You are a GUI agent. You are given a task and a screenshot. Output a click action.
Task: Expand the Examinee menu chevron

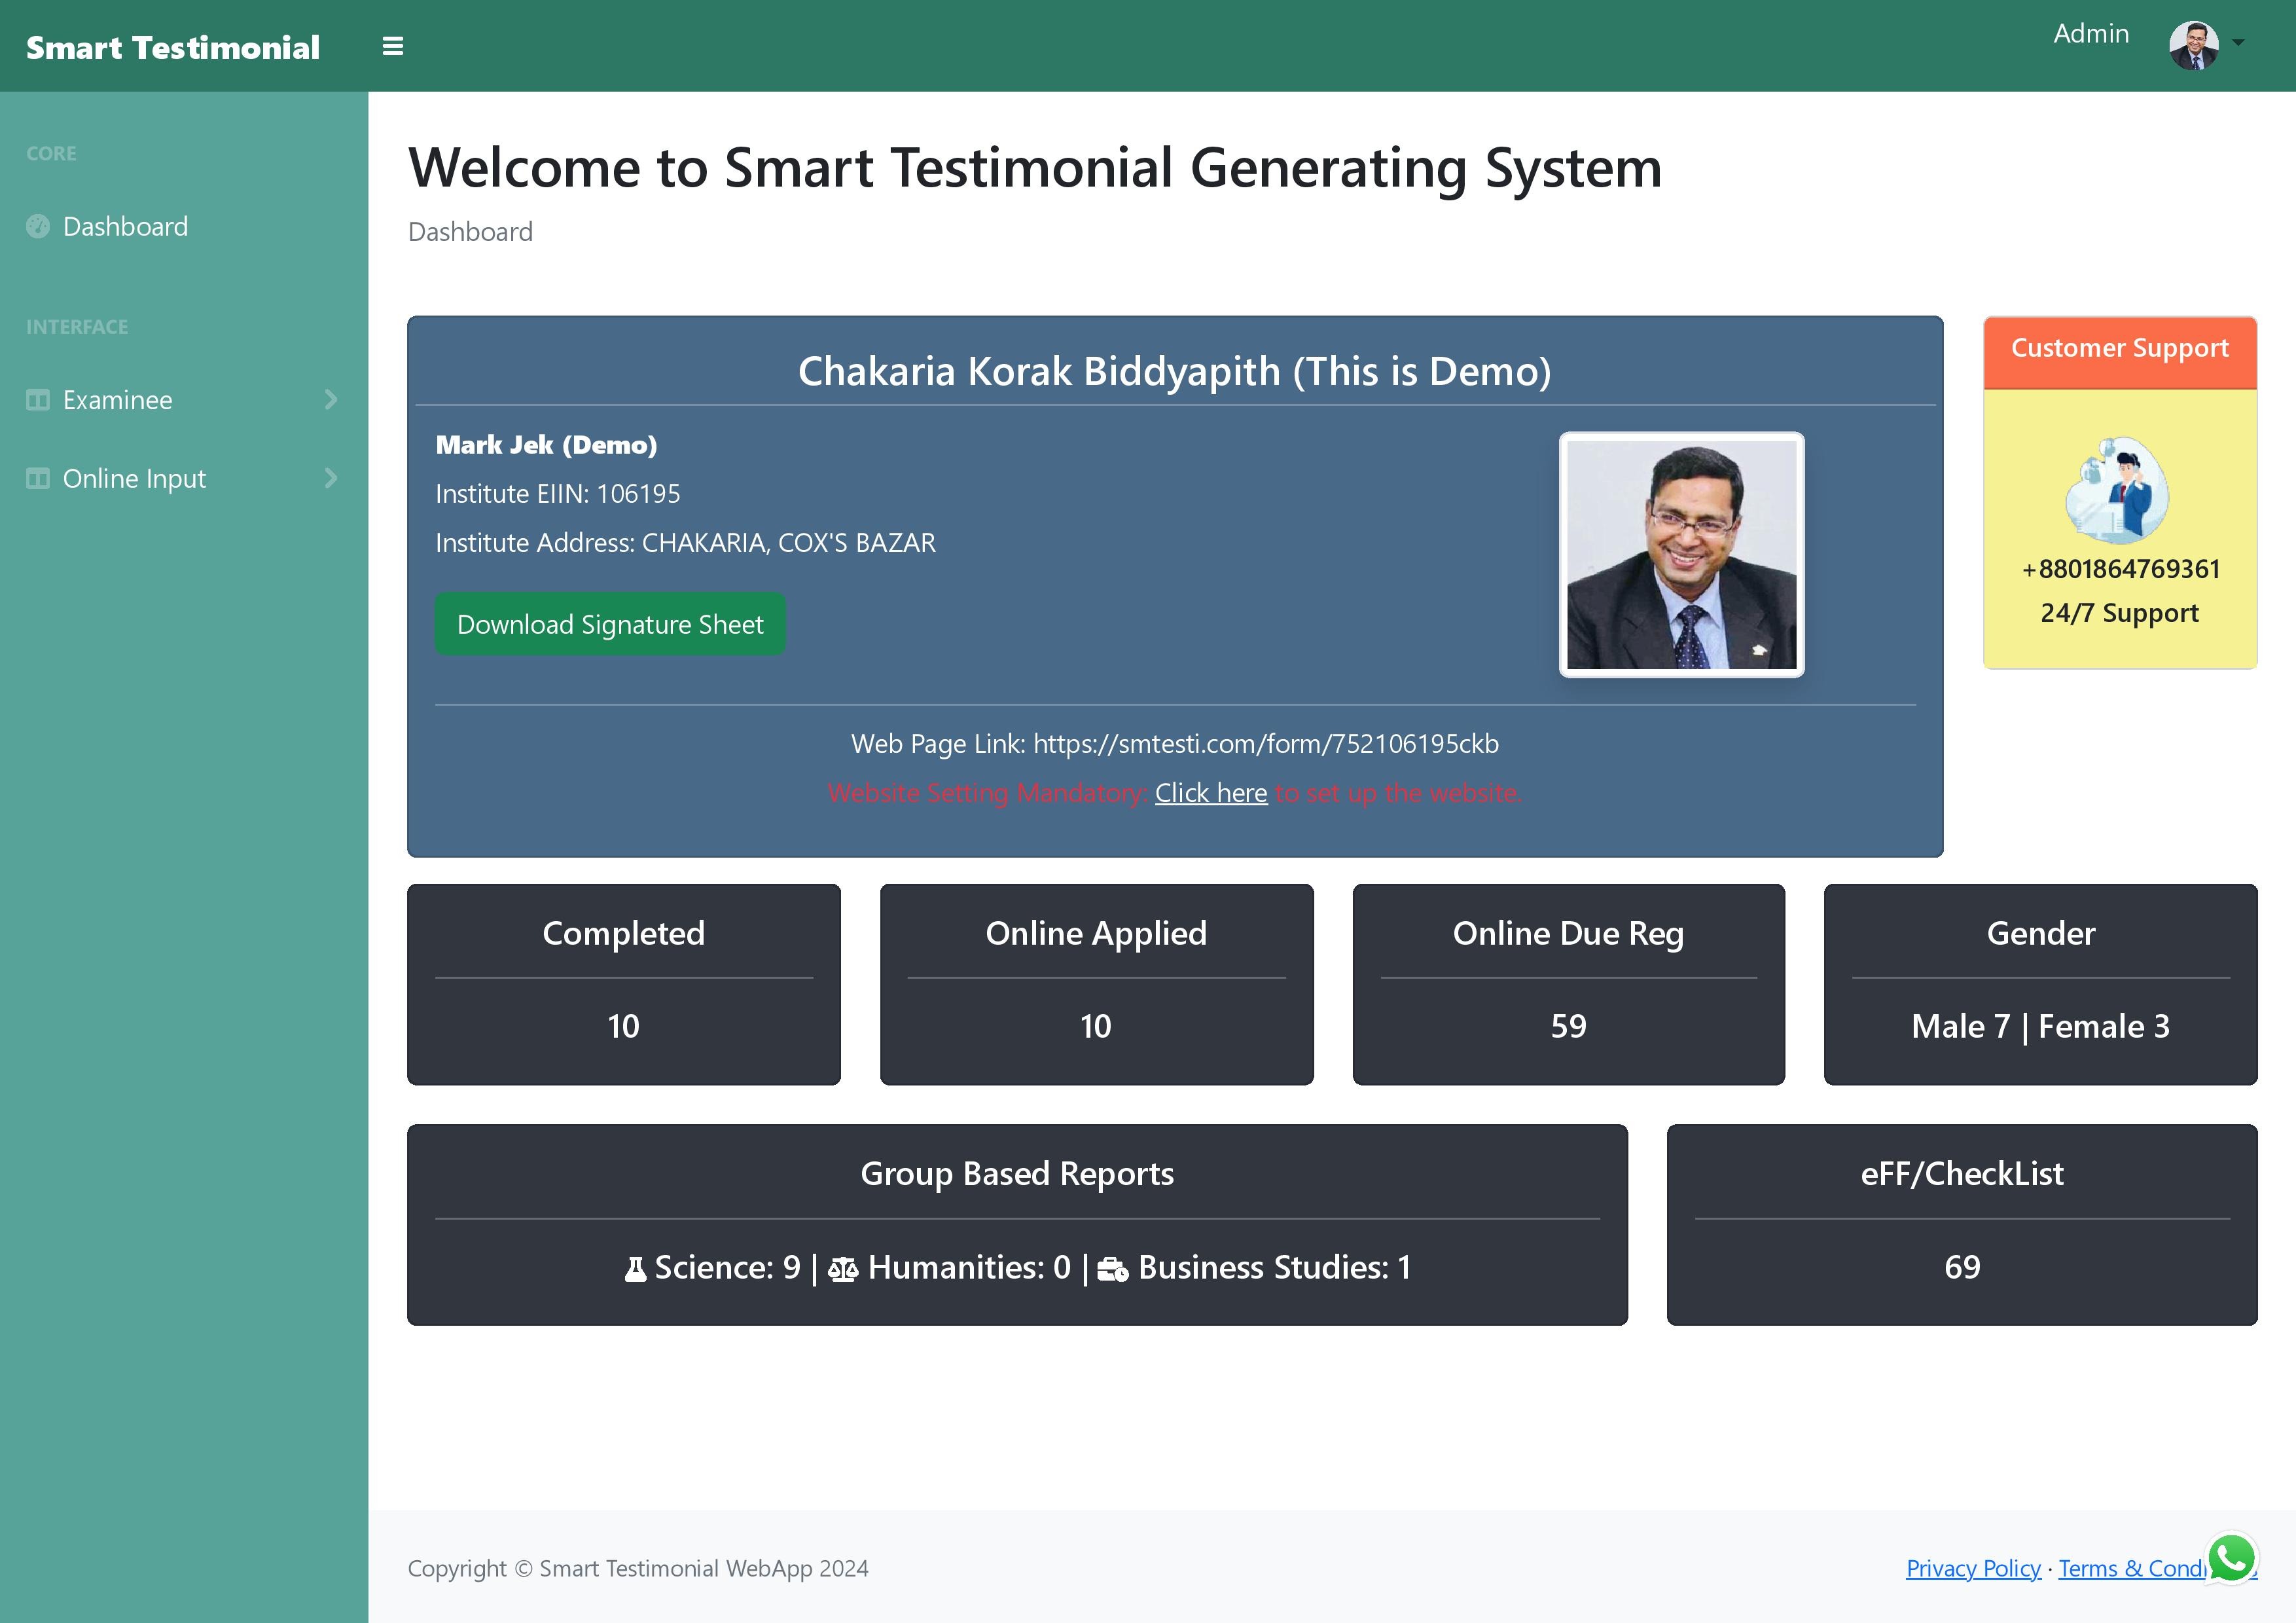click(331, 400)
